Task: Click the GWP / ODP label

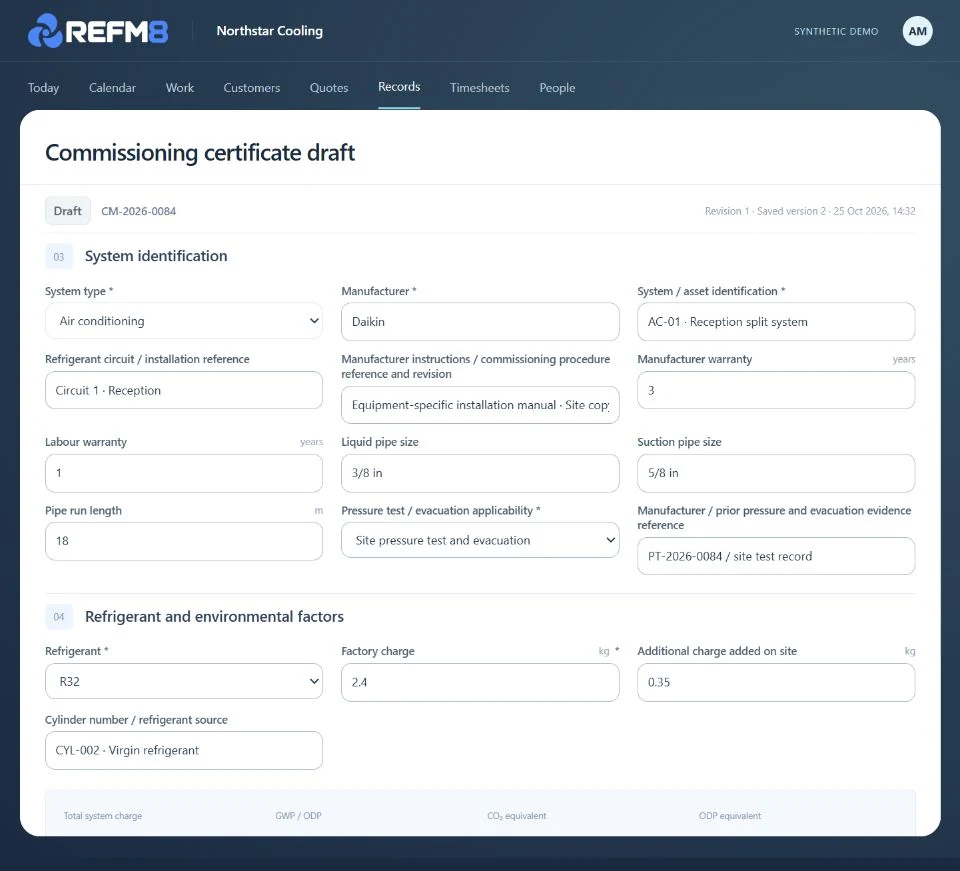Action: [x=298, y=815]
